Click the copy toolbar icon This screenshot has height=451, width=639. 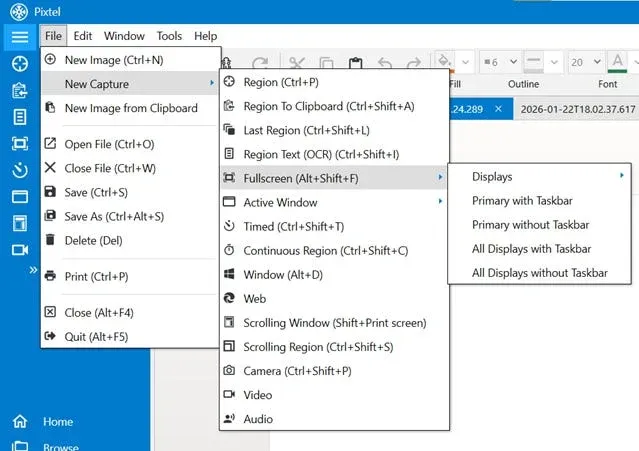[326, 63]
